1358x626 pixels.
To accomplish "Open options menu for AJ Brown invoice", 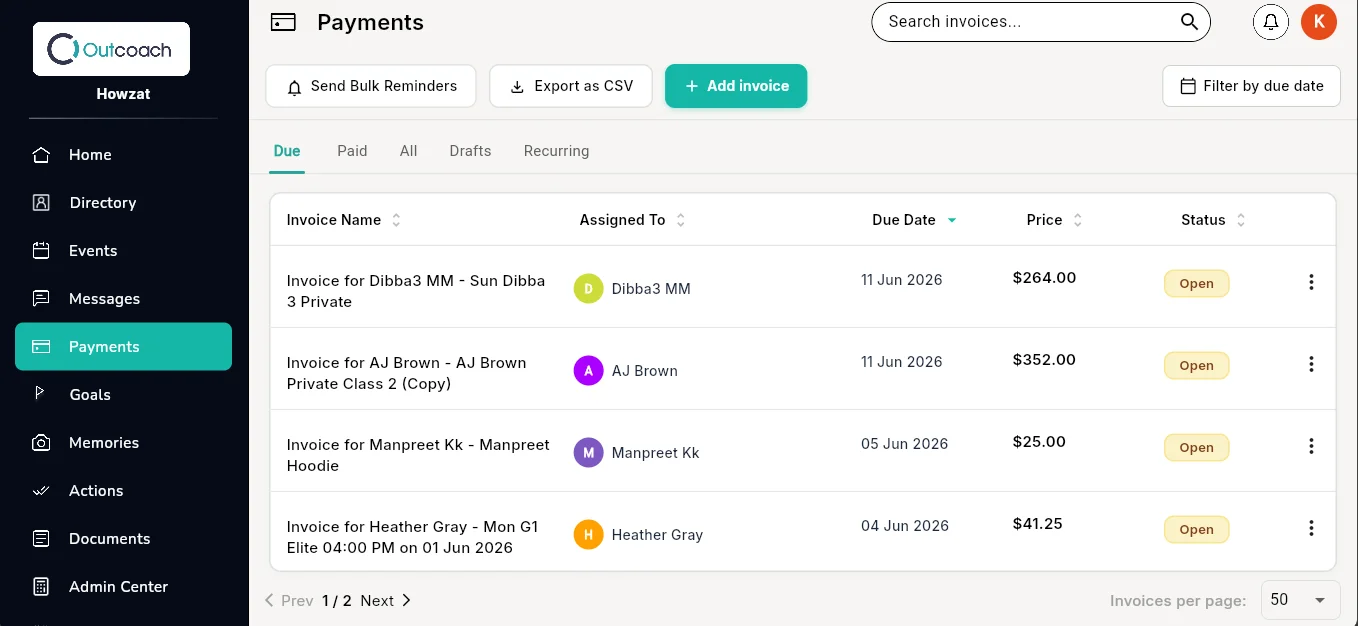I will 1311,365.
